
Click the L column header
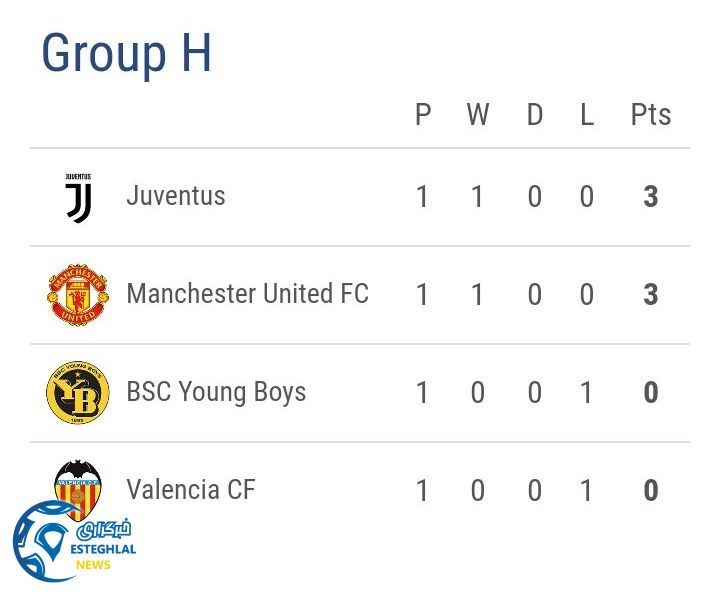(587, 115)
